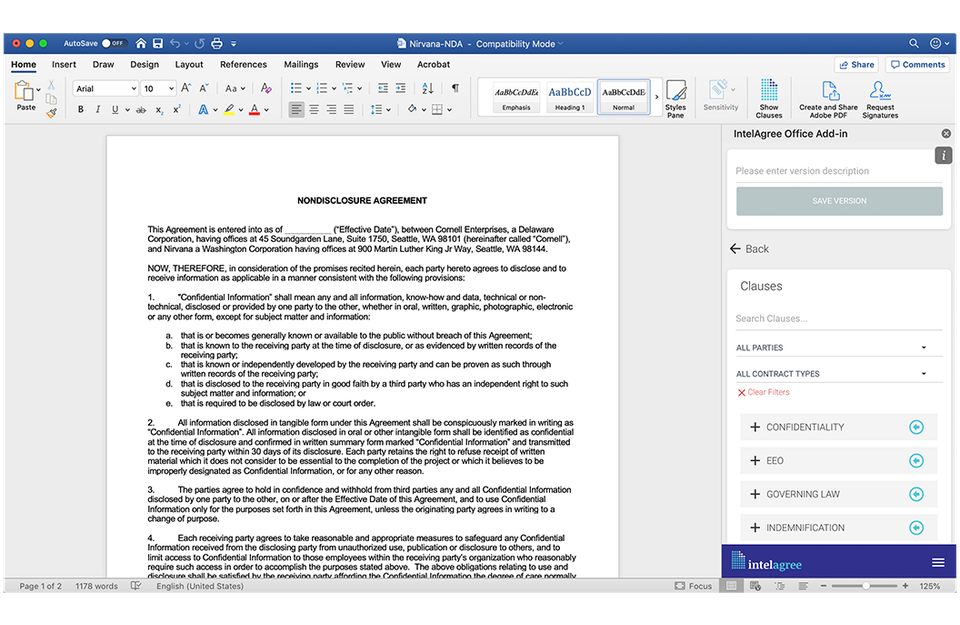Apply bold formatting

coord(80,110)
